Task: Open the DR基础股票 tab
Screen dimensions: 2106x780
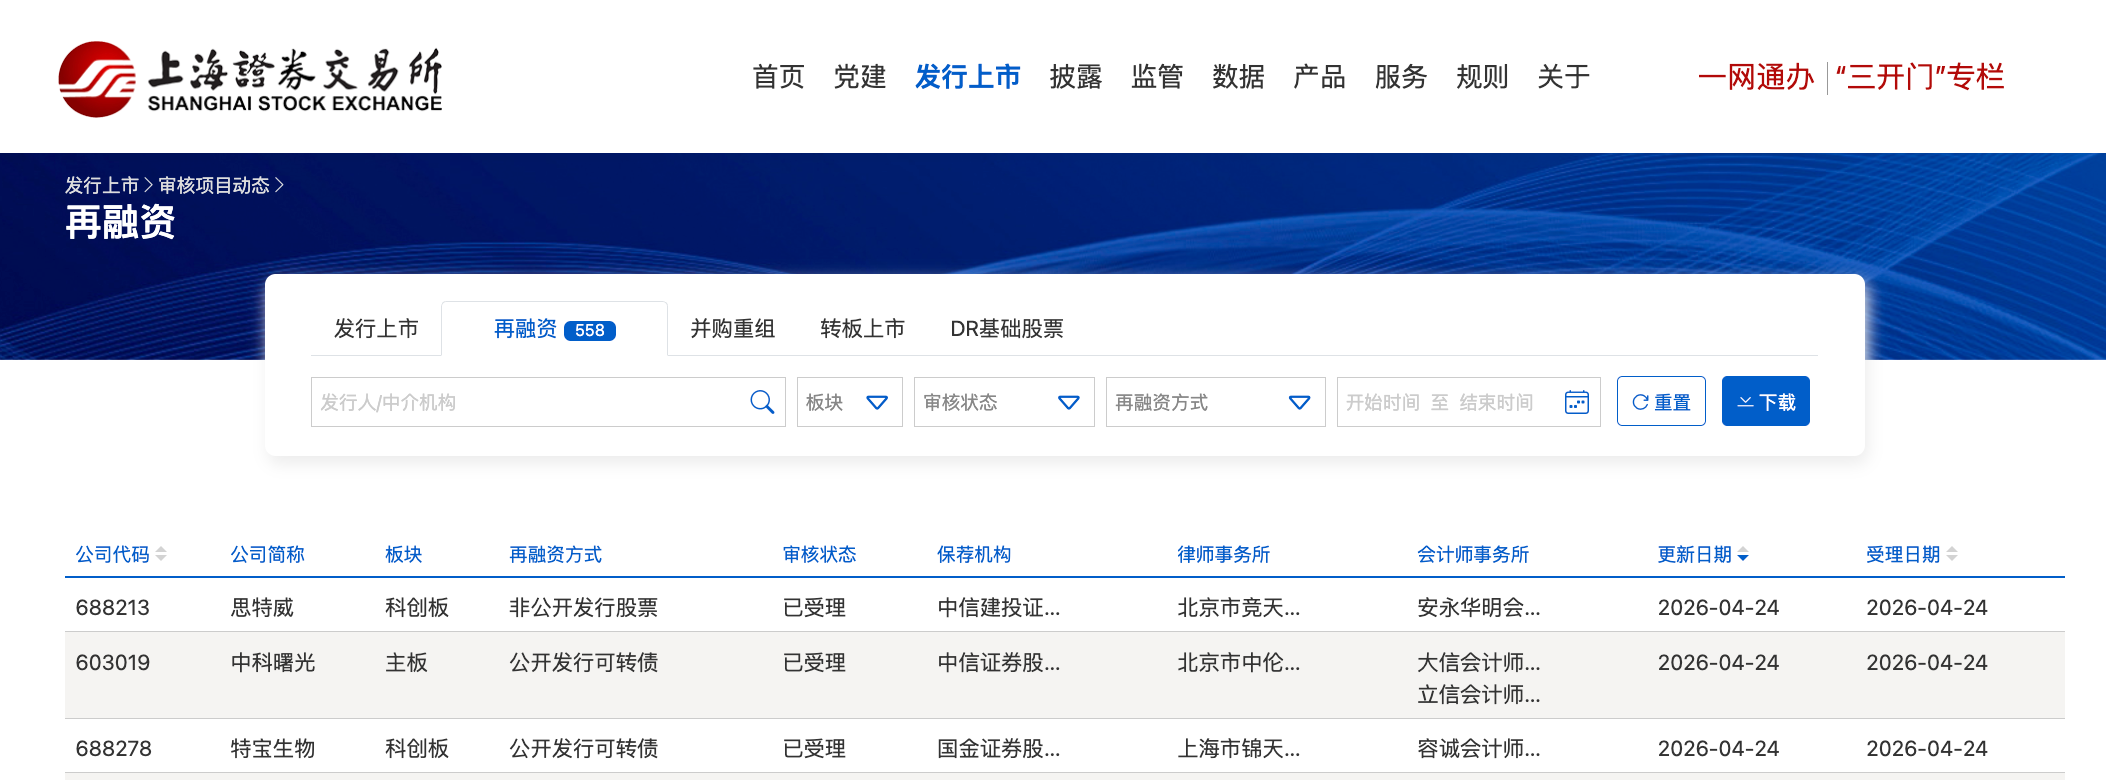Action: pyautogui.click(x=1006, y=329)
